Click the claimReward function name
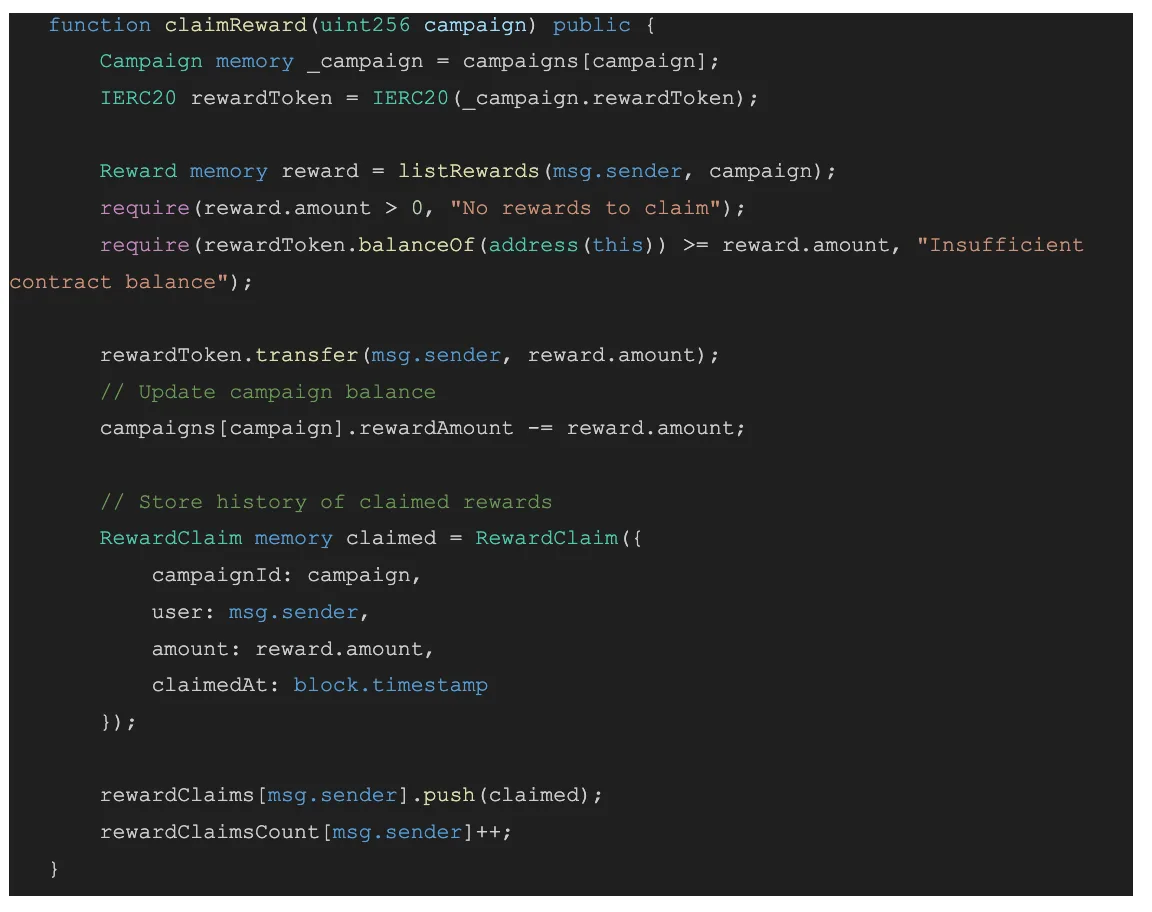Viewport: 1152px width, 912px height. coord(235,25)
